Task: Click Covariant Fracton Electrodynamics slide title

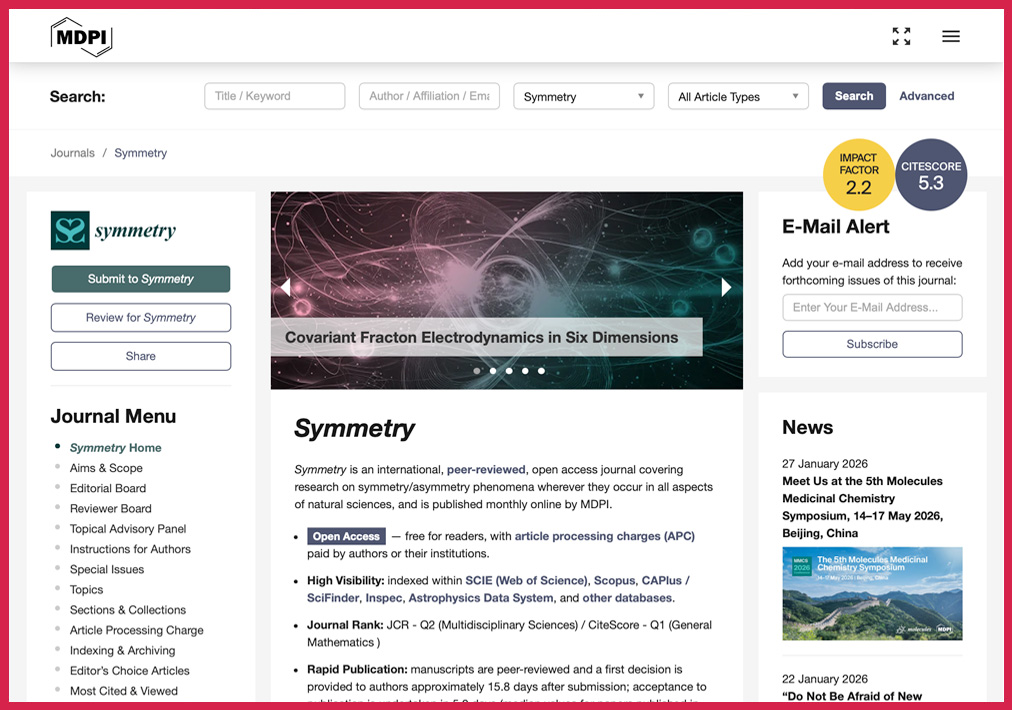Action: [x=481, y=338]
